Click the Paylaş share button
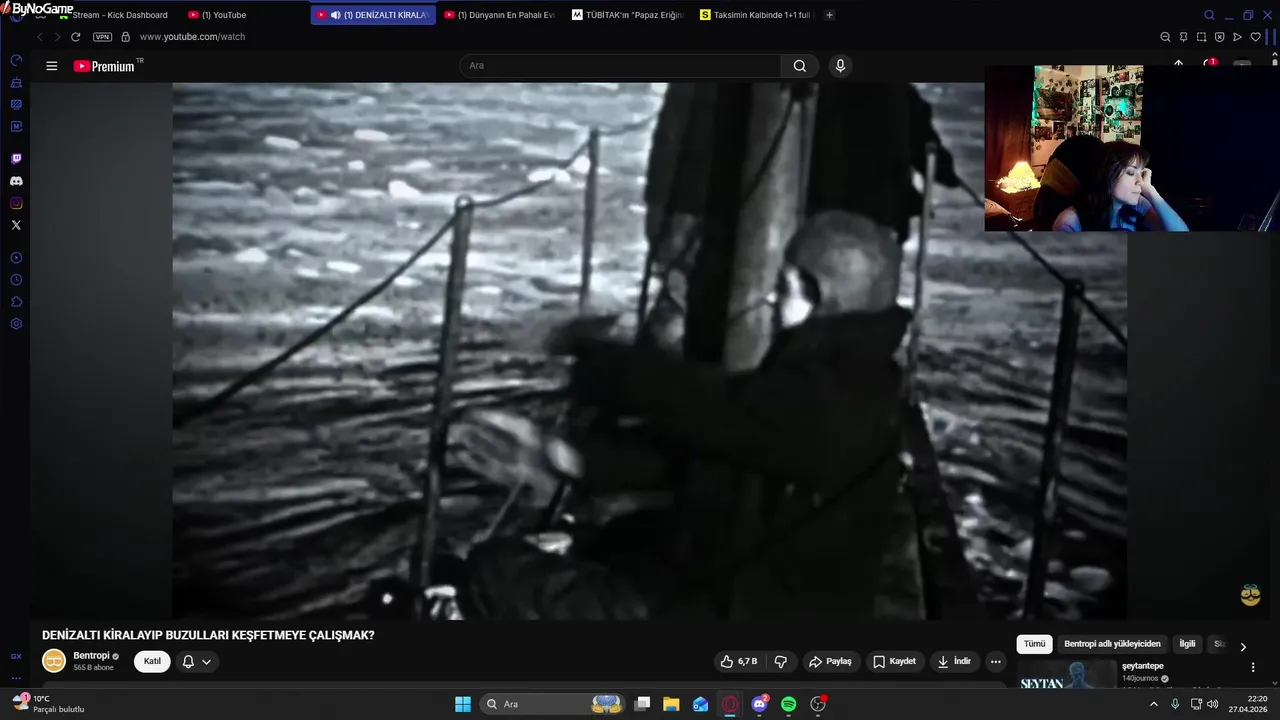The height and width of the screenshot is (720, 1280). coord(830,661)
